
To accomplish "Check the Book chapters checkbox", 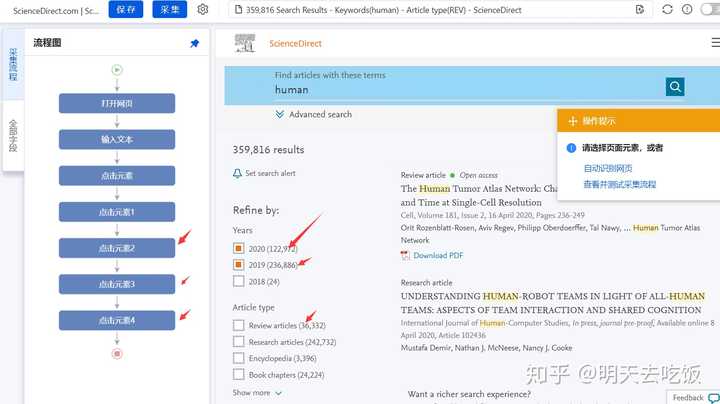I will point(238,375).
